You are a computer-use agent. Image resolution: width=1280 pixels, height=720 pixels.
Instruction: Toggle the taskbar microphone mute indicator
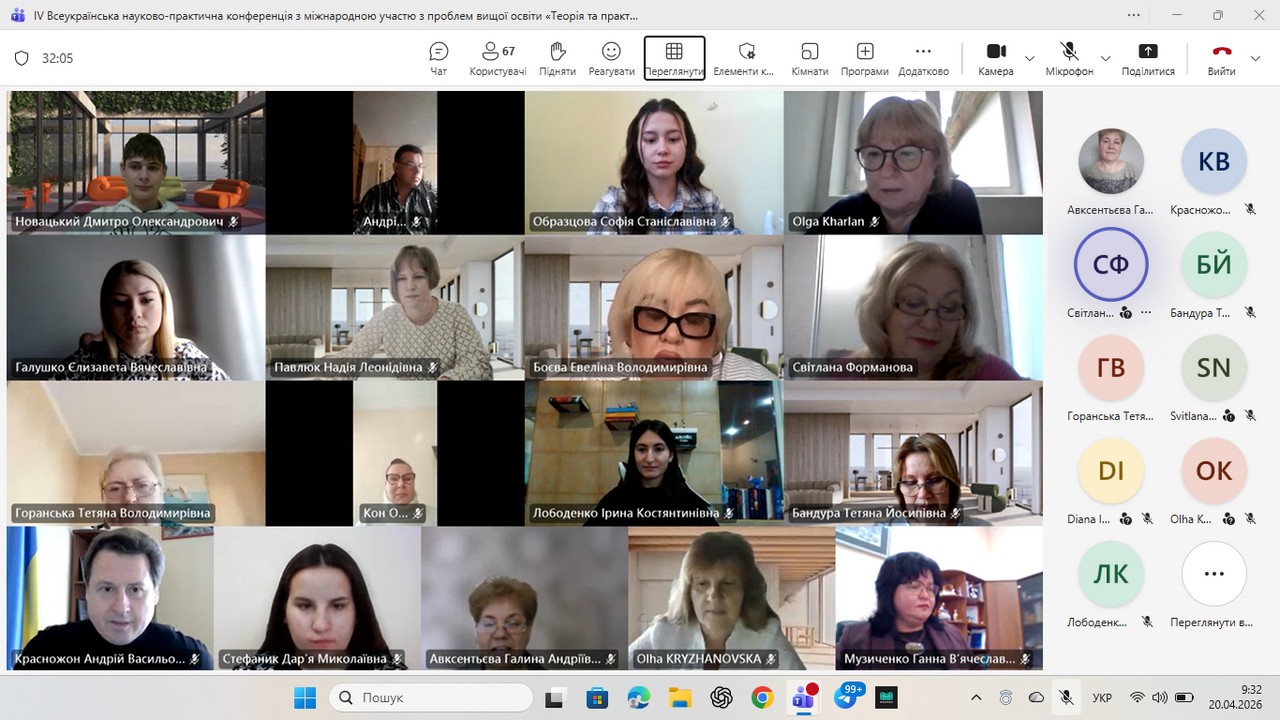point(1067,697)
